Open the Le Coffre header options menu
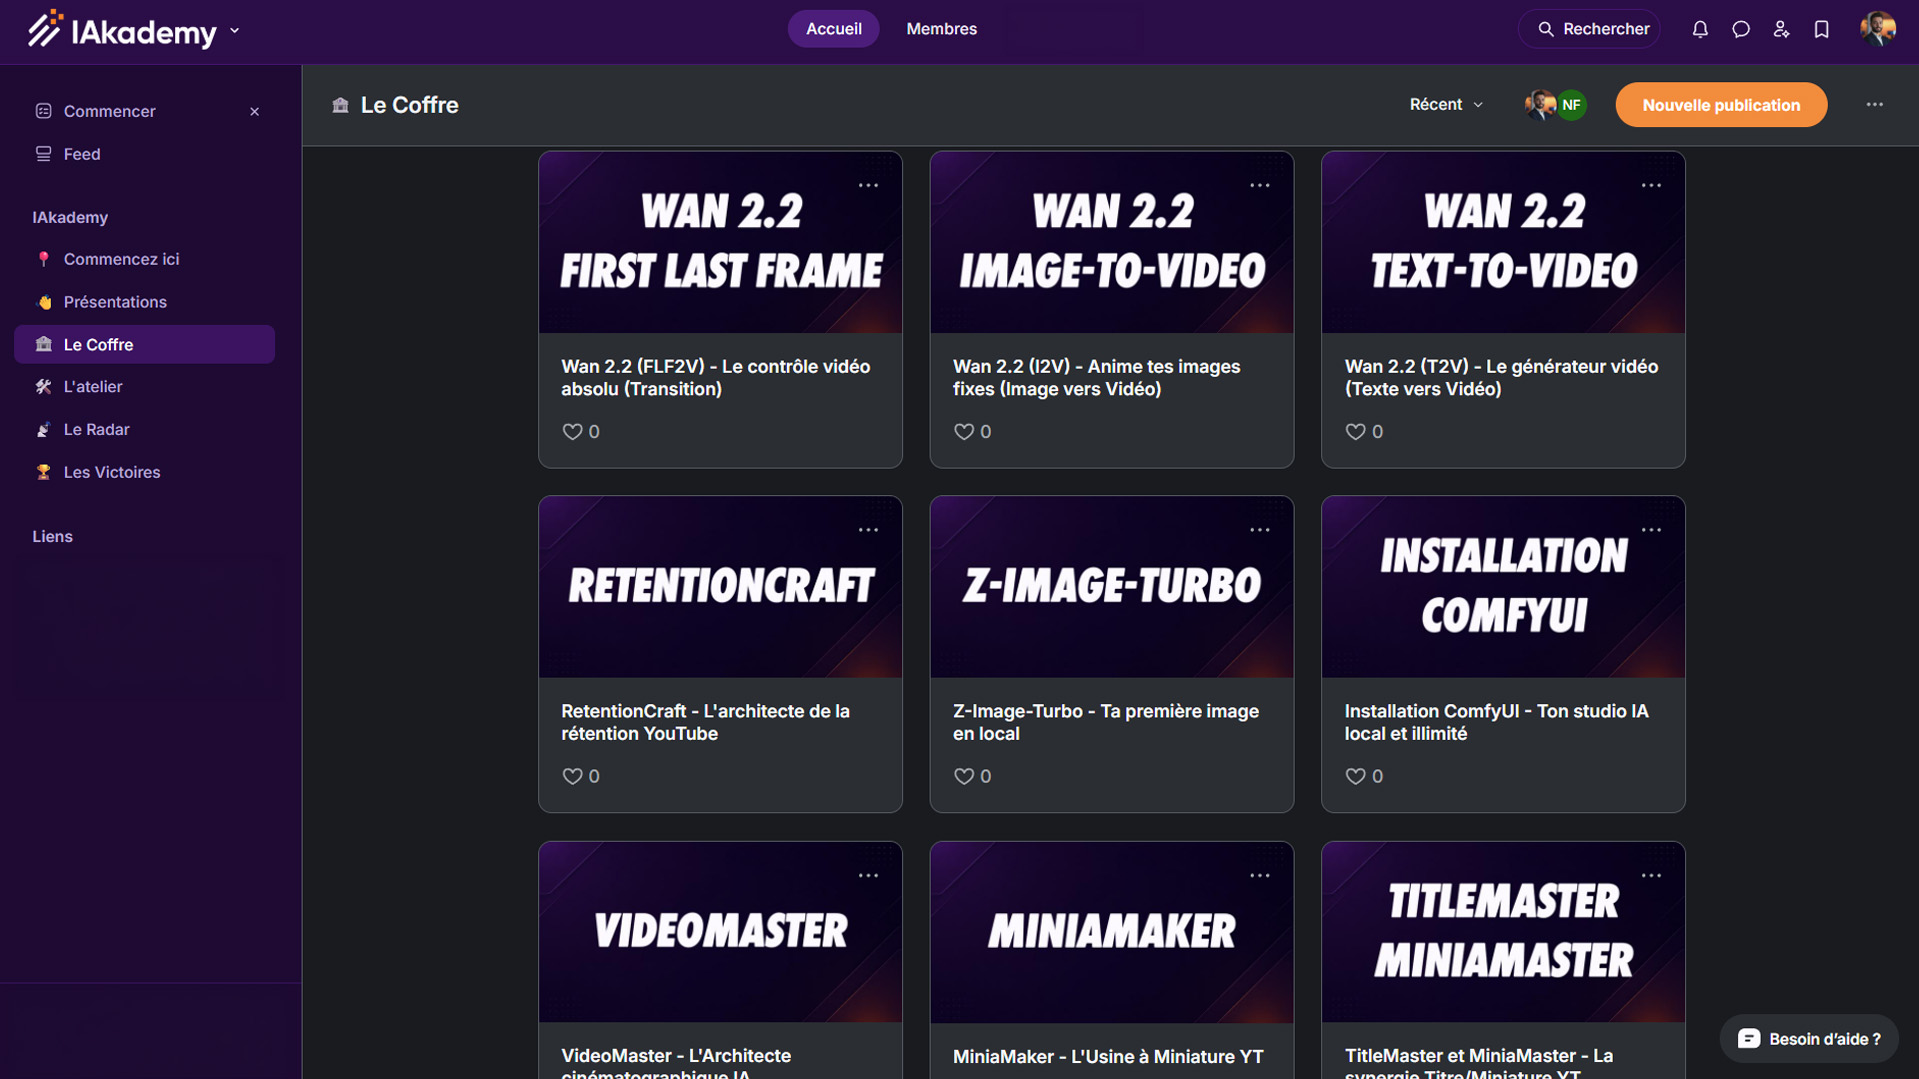The image size is (1919, 1079). tap(1875, 104)
